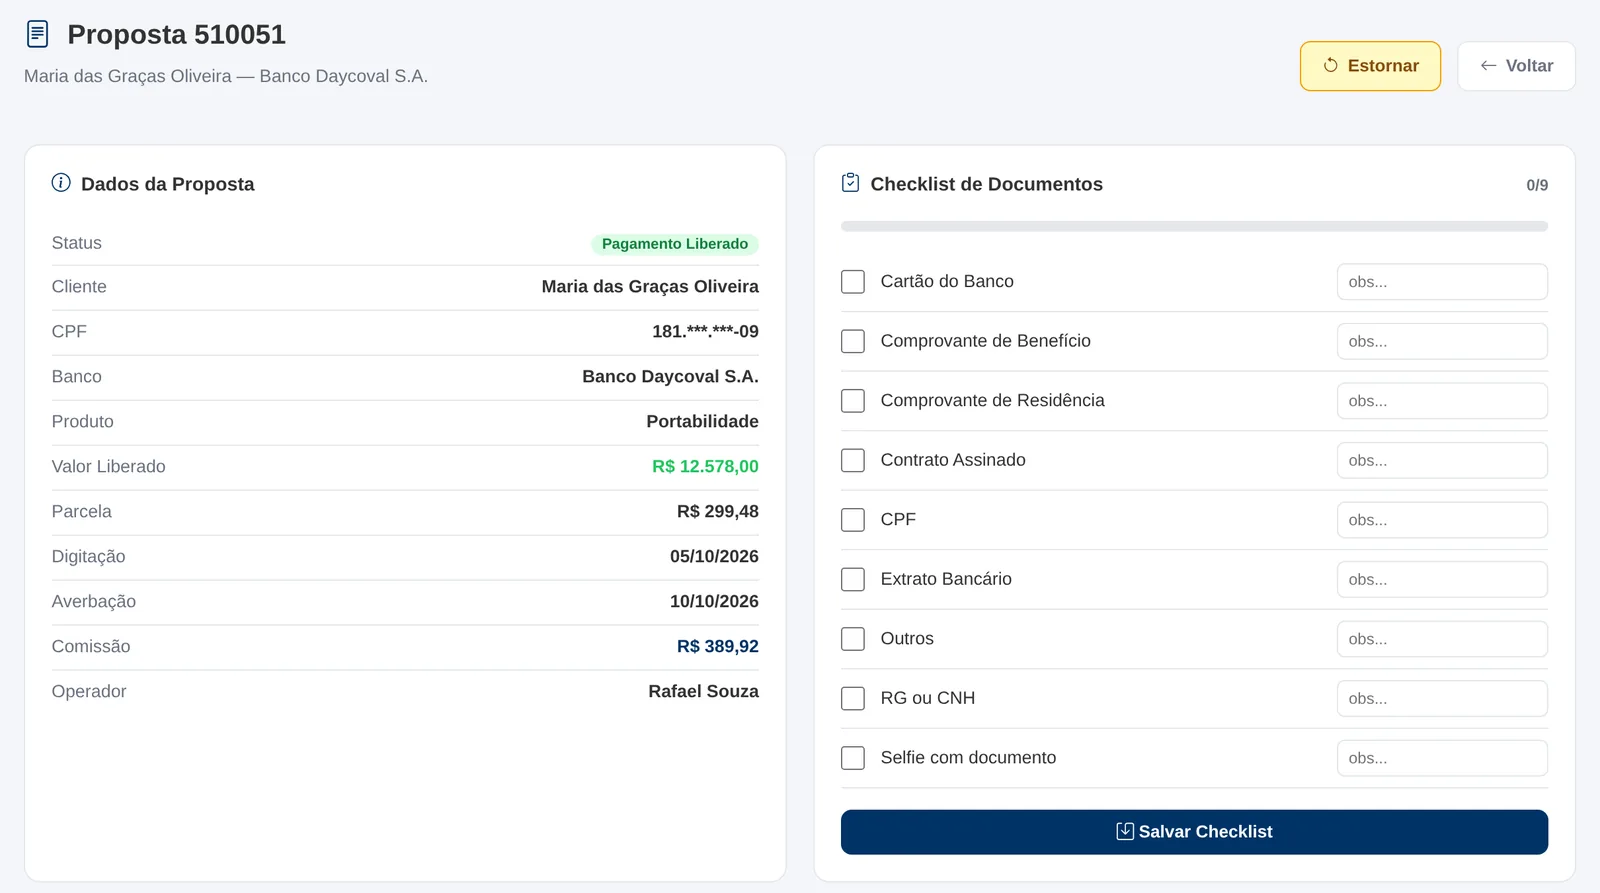Click the Estornar button

click(1370, 66)
